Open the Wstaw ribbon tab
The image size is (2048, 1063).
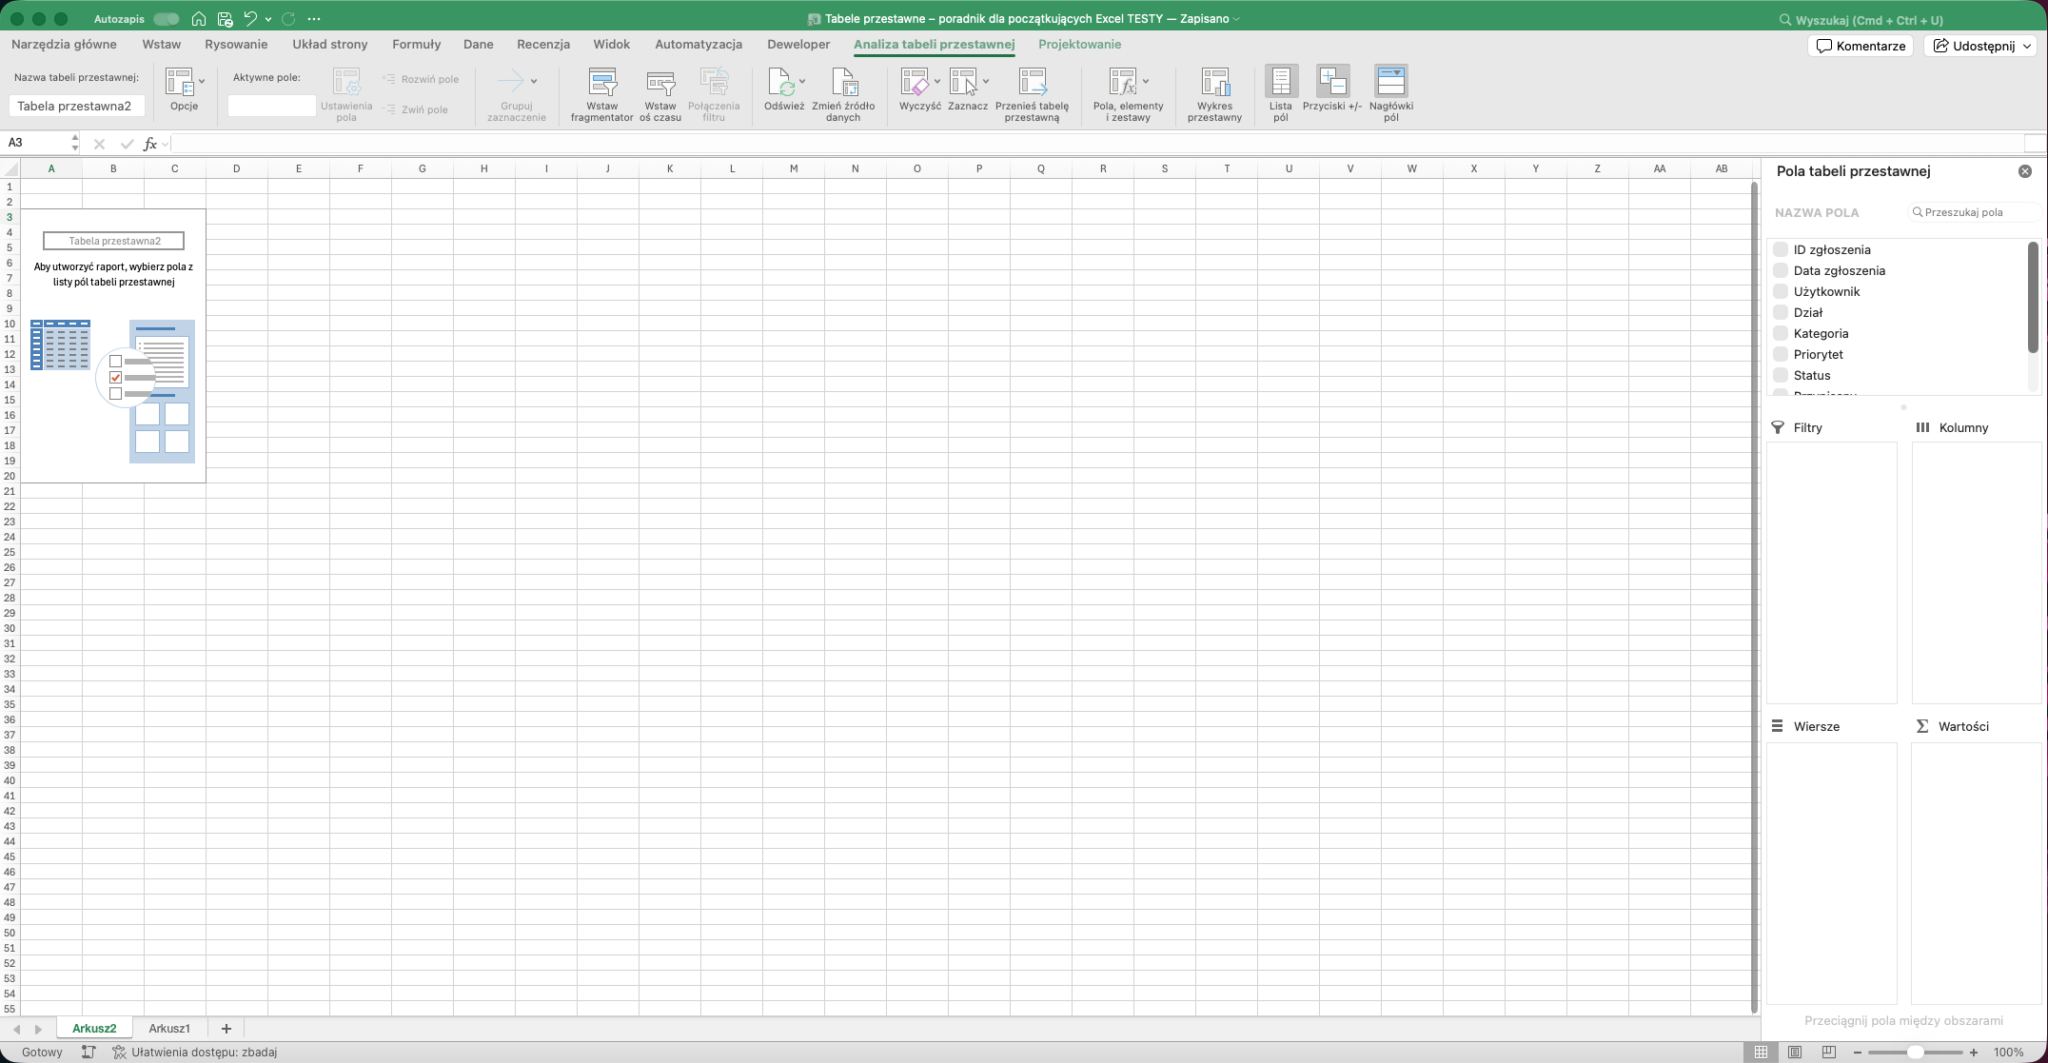pos(161,44)
